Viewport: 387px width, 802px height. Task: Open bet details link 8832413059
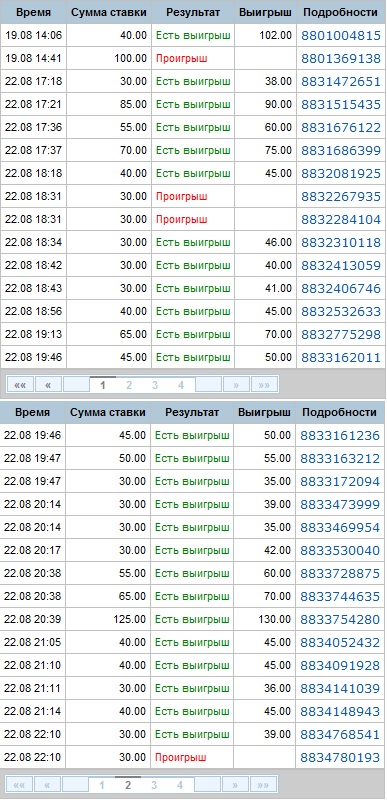pyautogui.click(x=341, y=265)
